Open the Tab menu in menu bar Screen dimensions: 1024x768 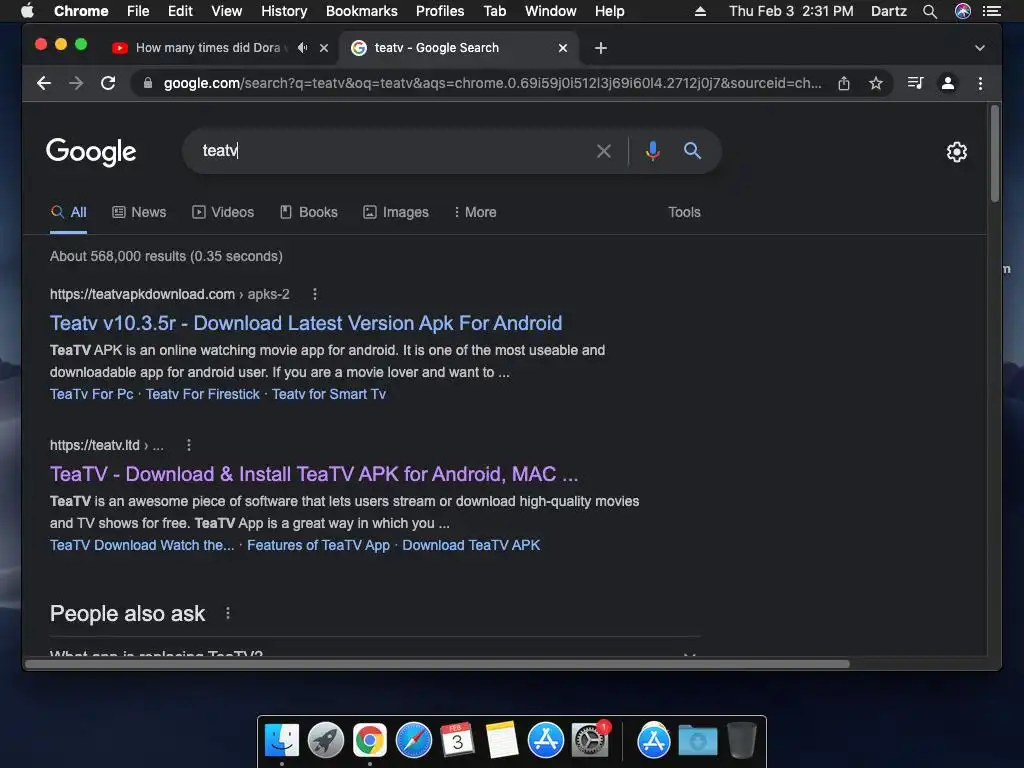click(x=494, y=11)
